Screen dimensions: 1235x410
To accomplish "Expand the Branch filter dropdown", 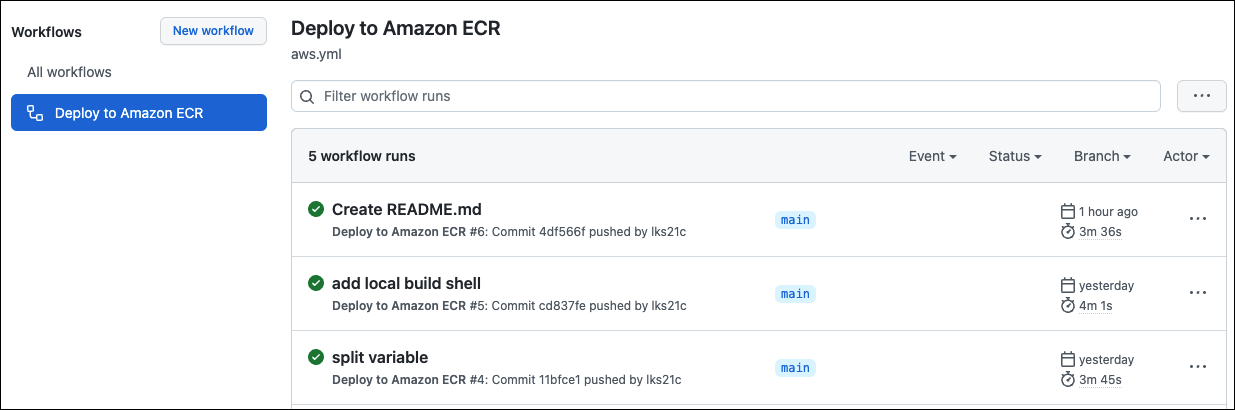I will (x=1102, y=156).
